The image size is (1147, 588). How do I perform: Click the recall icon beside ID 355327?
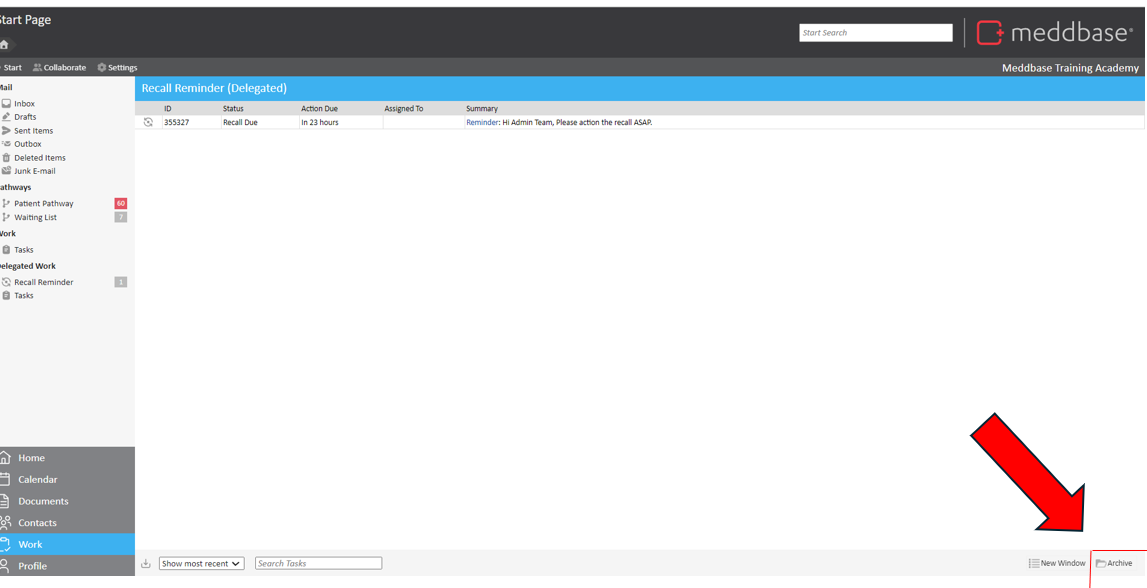[x=148, y=122]
